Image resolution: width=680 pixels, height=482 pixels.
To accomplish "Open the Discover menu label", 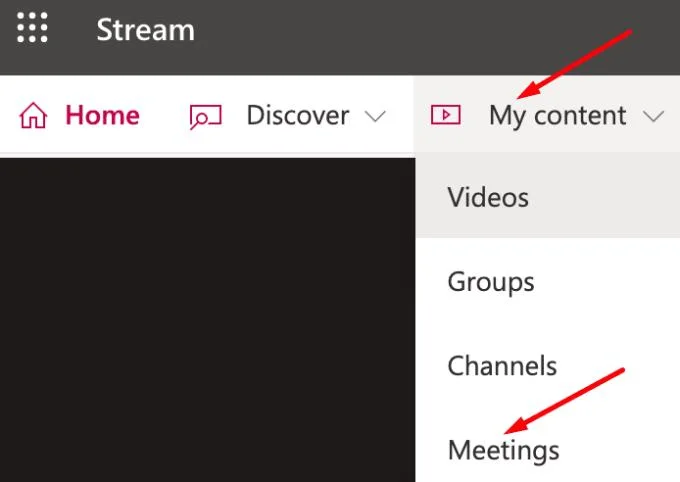I will click(298, 115).
